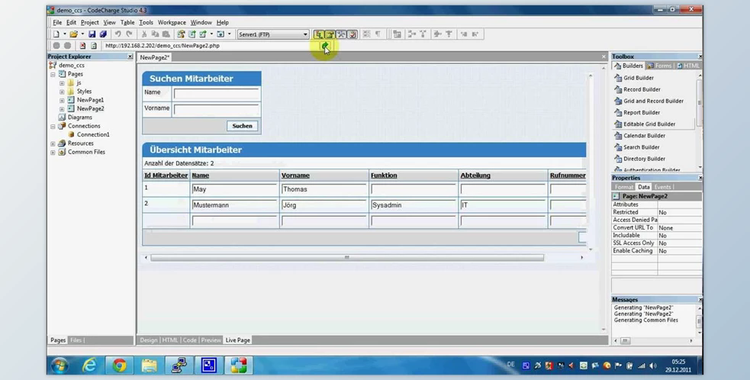Click the Copy toolbar icon
The height and width of the screenshot is (380, 750).
pyautogui.click(x=155, y=34)
